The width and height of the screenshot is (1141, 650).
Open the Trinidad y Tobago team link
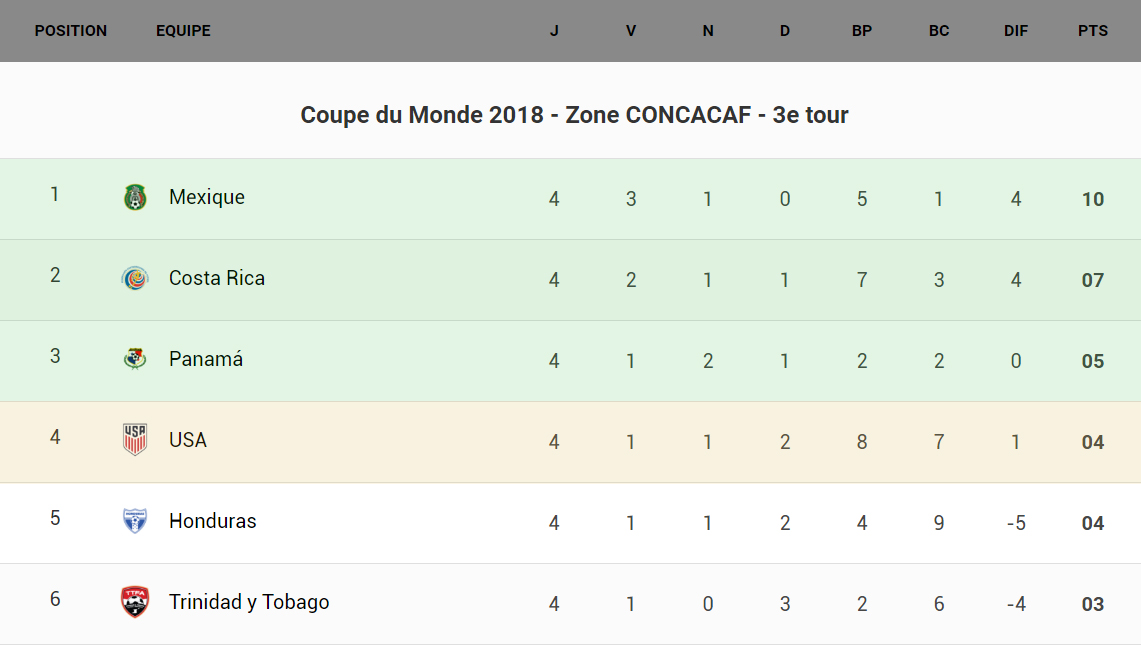tap(249, 602)
